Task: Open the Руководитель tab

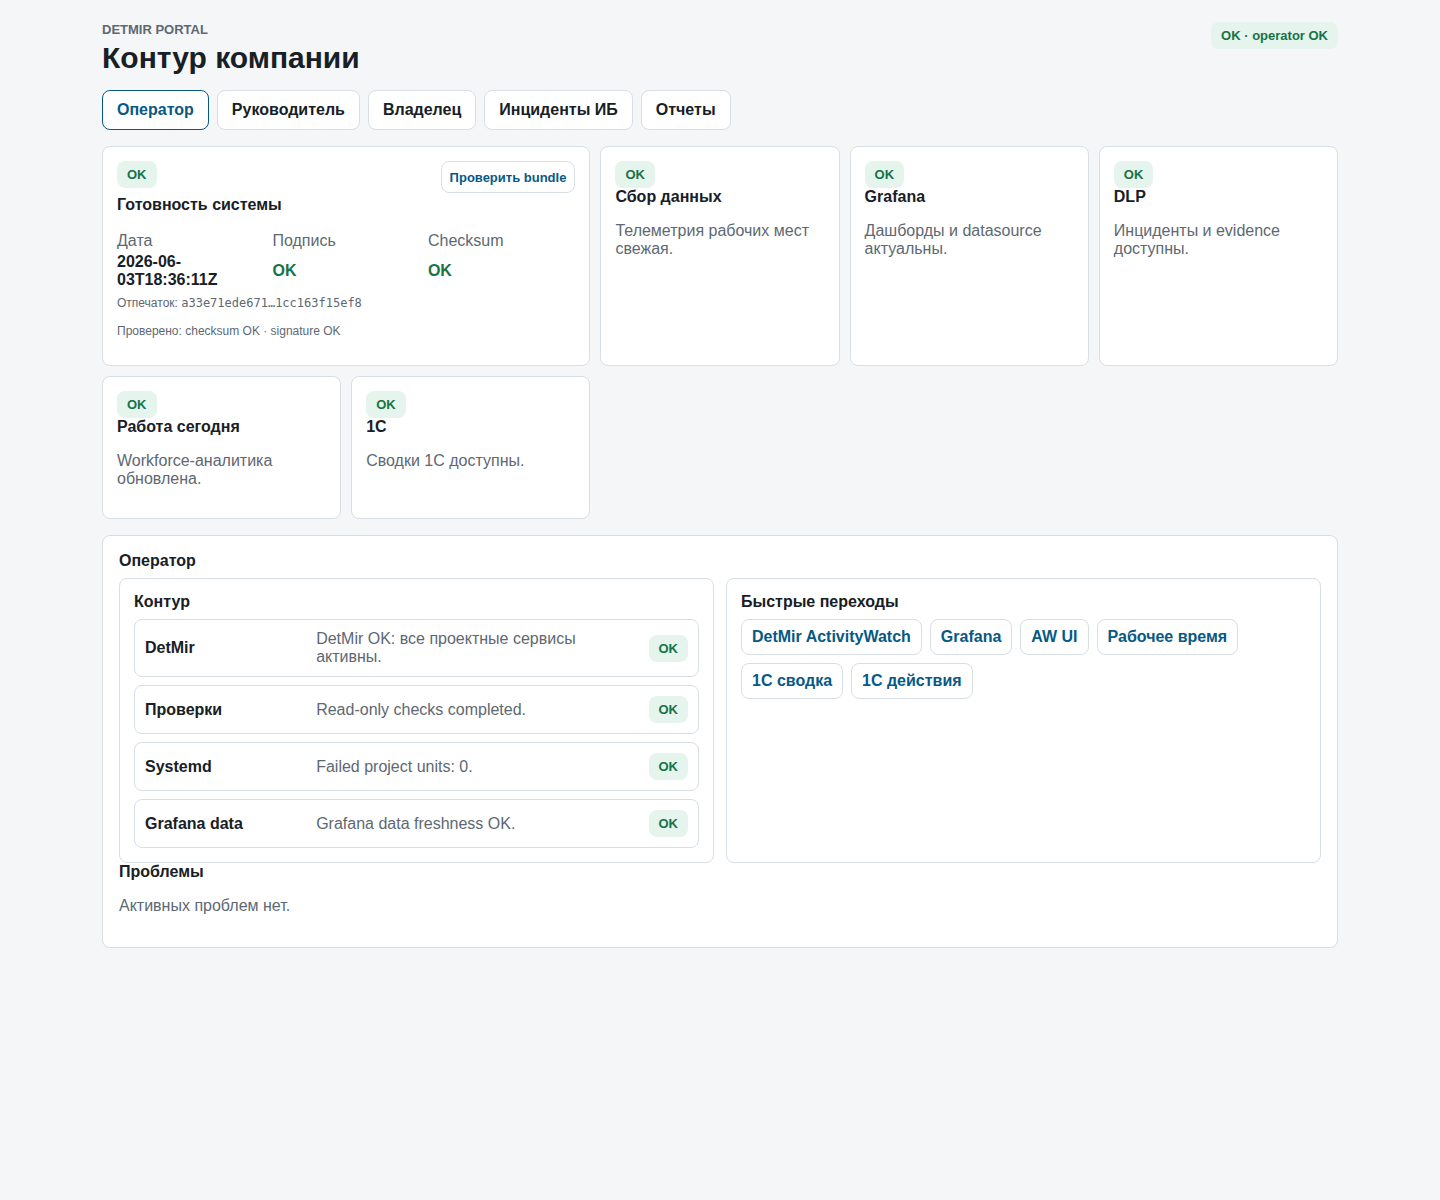Action: coord(288,110)
